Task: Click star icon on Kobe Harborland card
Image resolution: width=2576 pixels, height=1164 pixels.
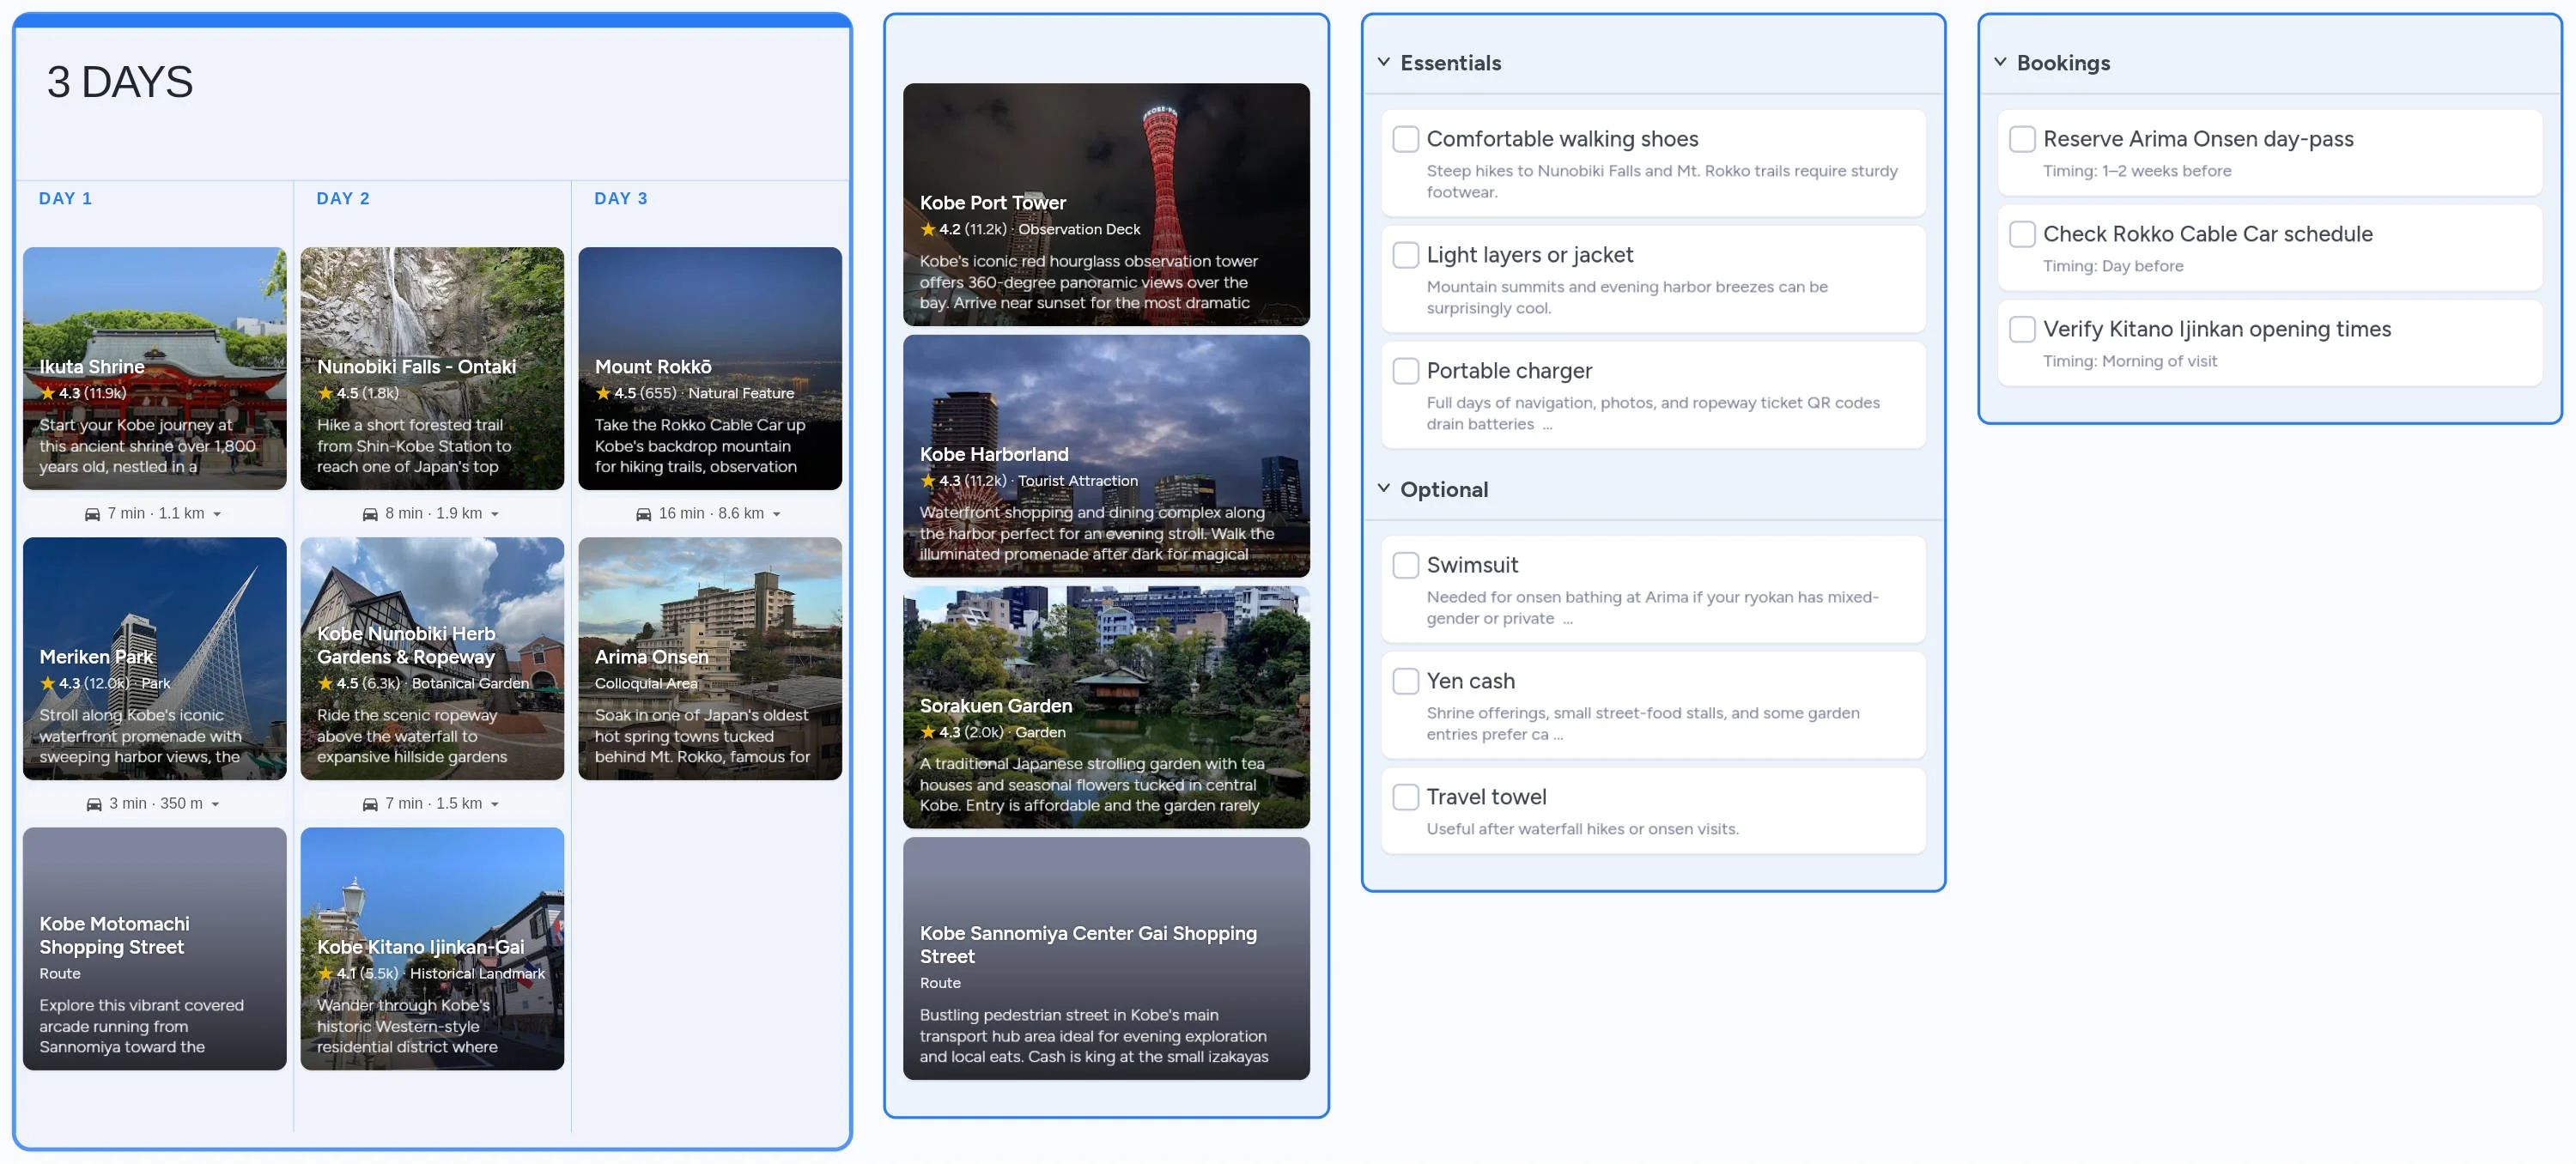Action: [928, 481]
